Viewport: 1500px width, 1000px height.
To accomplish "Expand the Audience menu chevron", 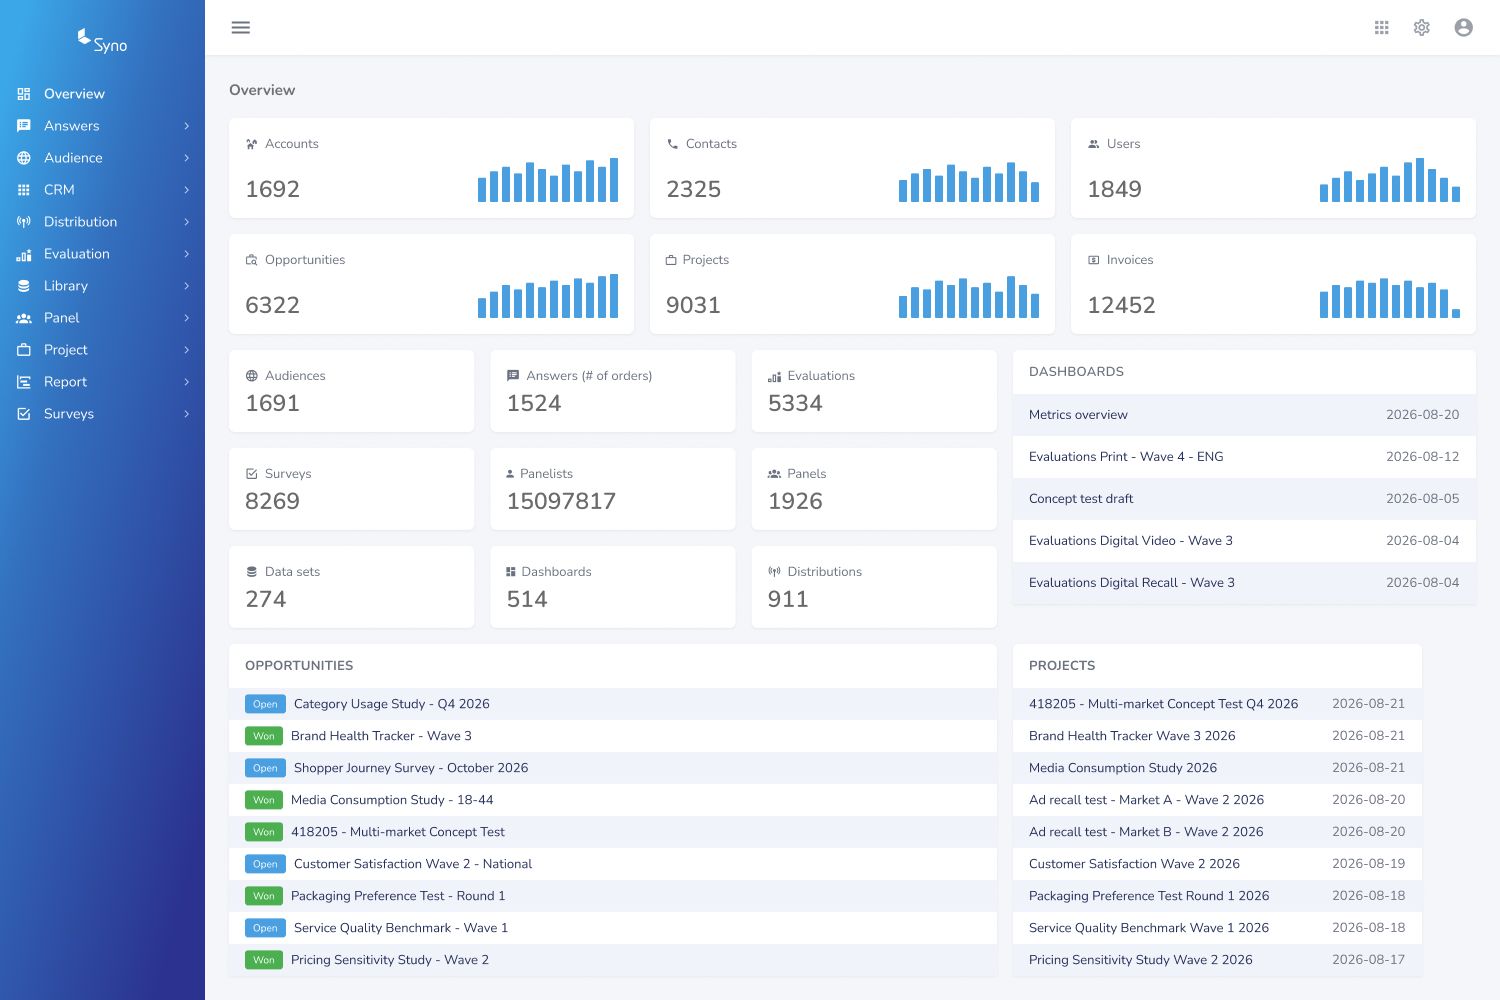I will click(186, 158).
